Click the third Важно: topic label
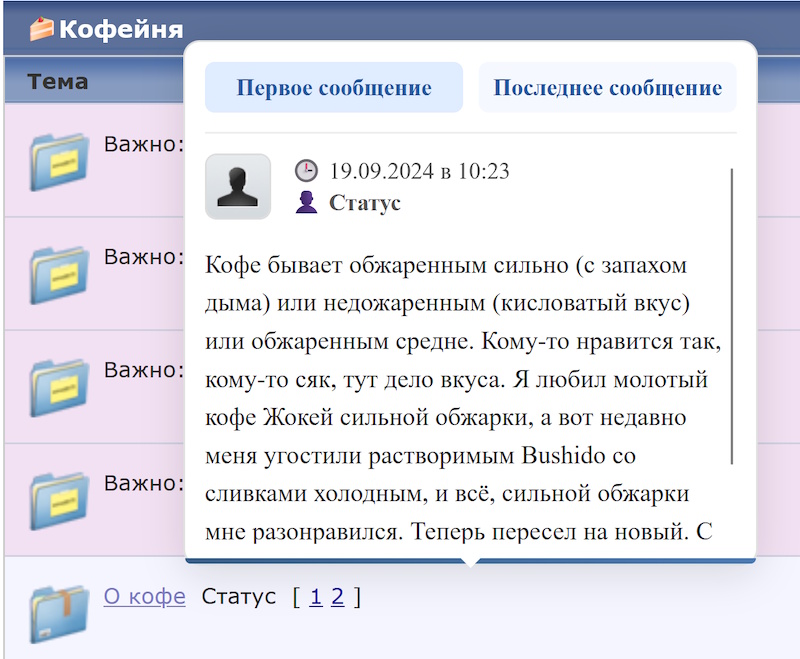Image resolution: width=800 pixels, height=659 pixels. click(144, 370)
